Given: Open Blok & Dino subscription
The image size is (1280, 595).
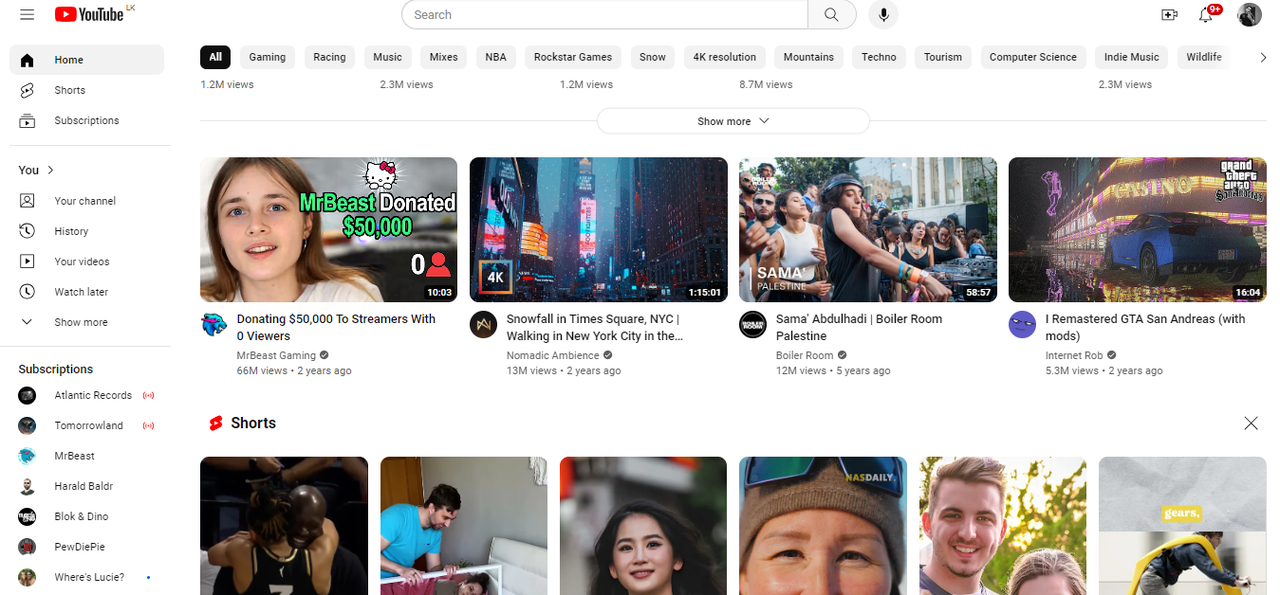Looking at the screenshot, I should [87, 516].
